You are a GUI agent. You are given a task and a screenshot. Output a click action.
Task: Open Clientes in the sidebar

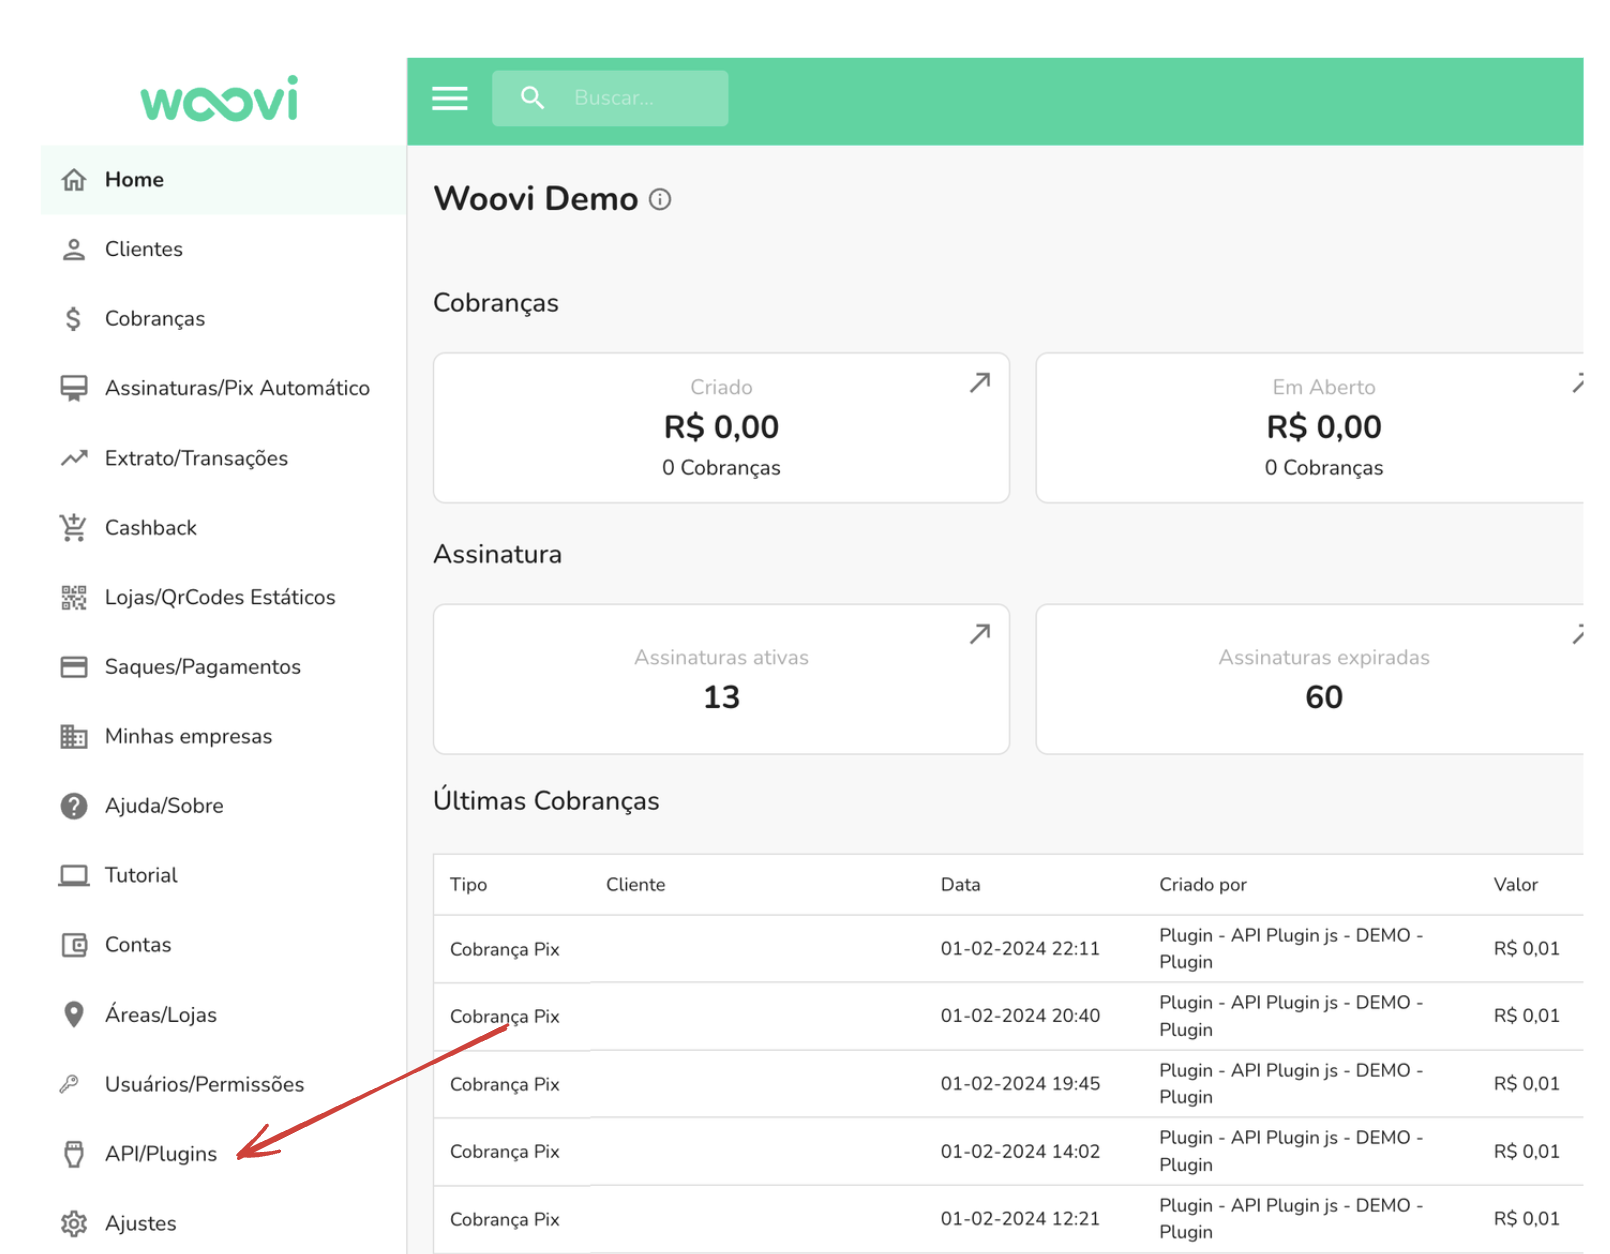(x=144, y=249)
